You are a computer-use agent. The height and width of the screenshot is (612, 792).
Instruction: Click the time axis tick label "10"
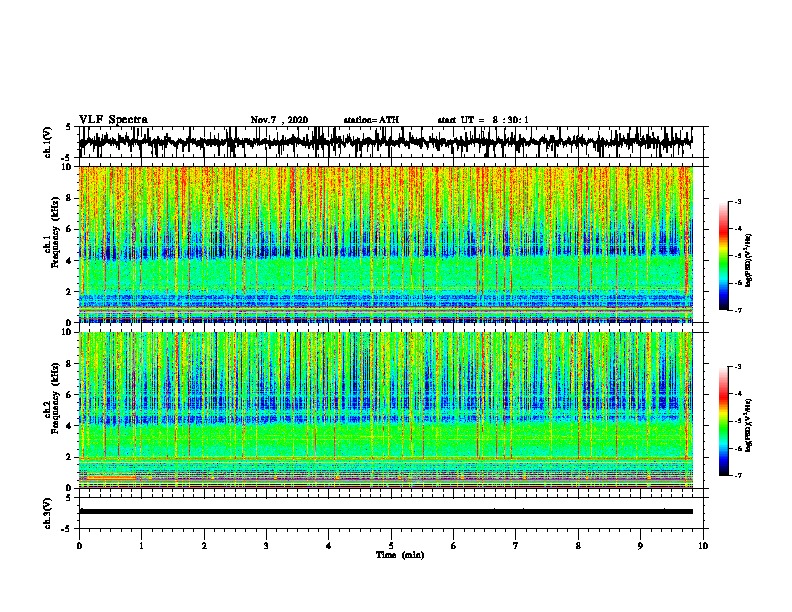coord(703,546)
